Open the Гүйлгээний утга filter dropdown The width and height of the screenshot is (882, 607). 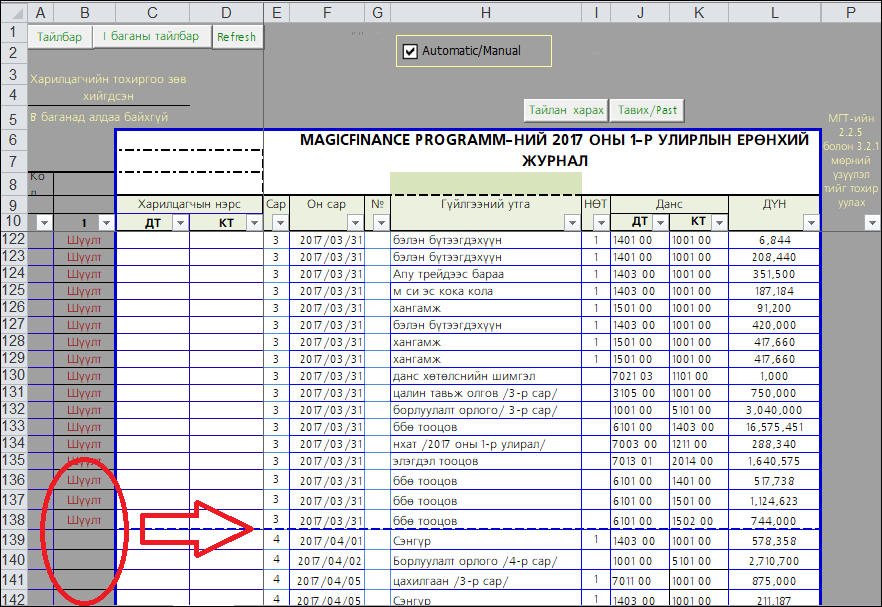(x=573, y=223)
